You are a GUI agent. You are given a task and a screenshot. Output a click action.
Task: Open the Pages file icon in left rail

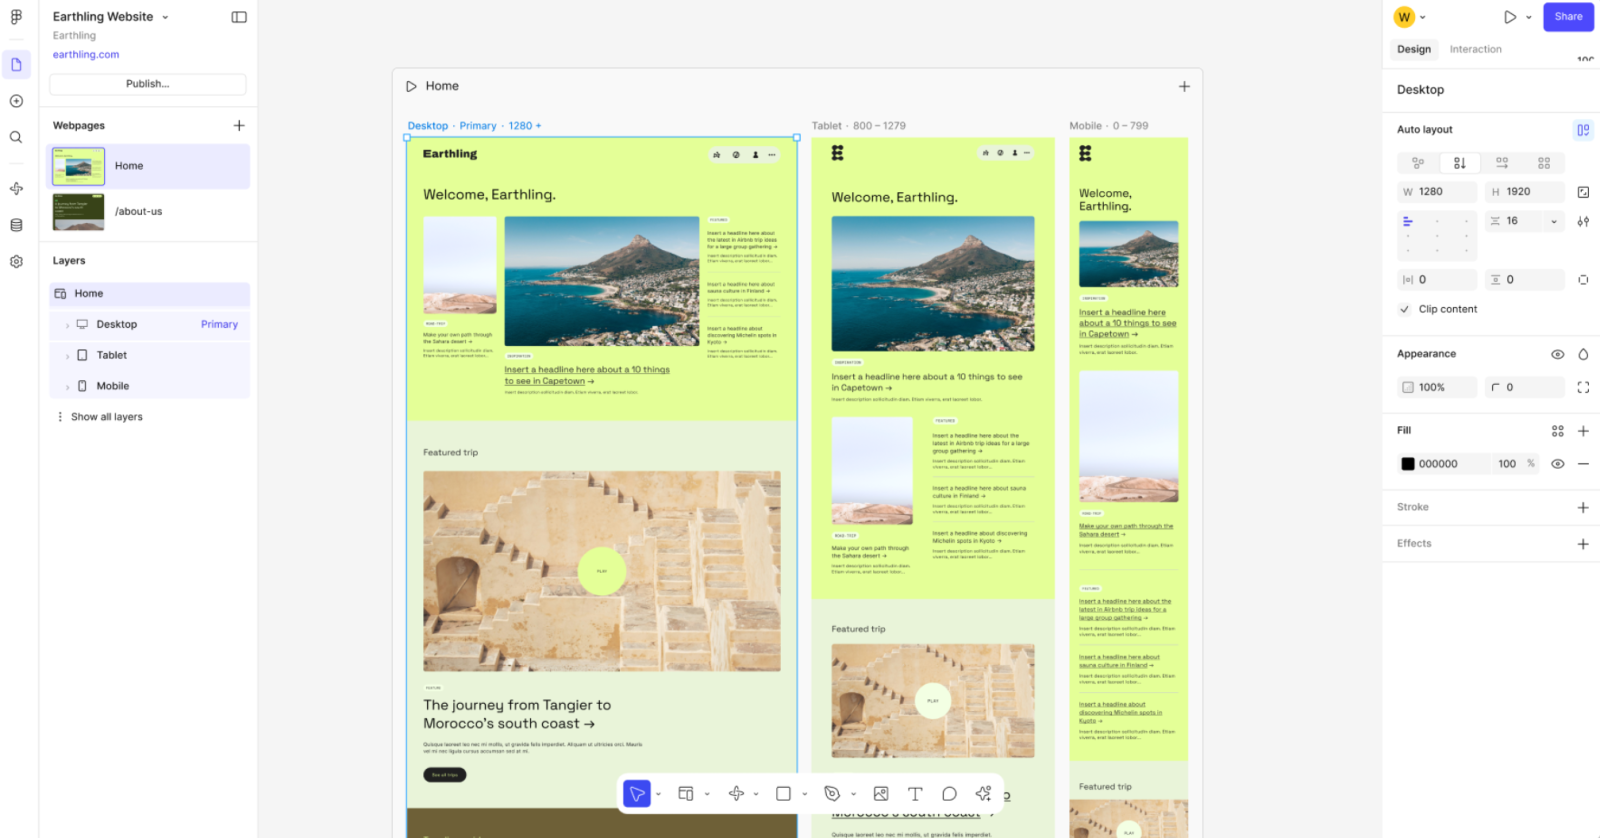[x=16, y=65]
